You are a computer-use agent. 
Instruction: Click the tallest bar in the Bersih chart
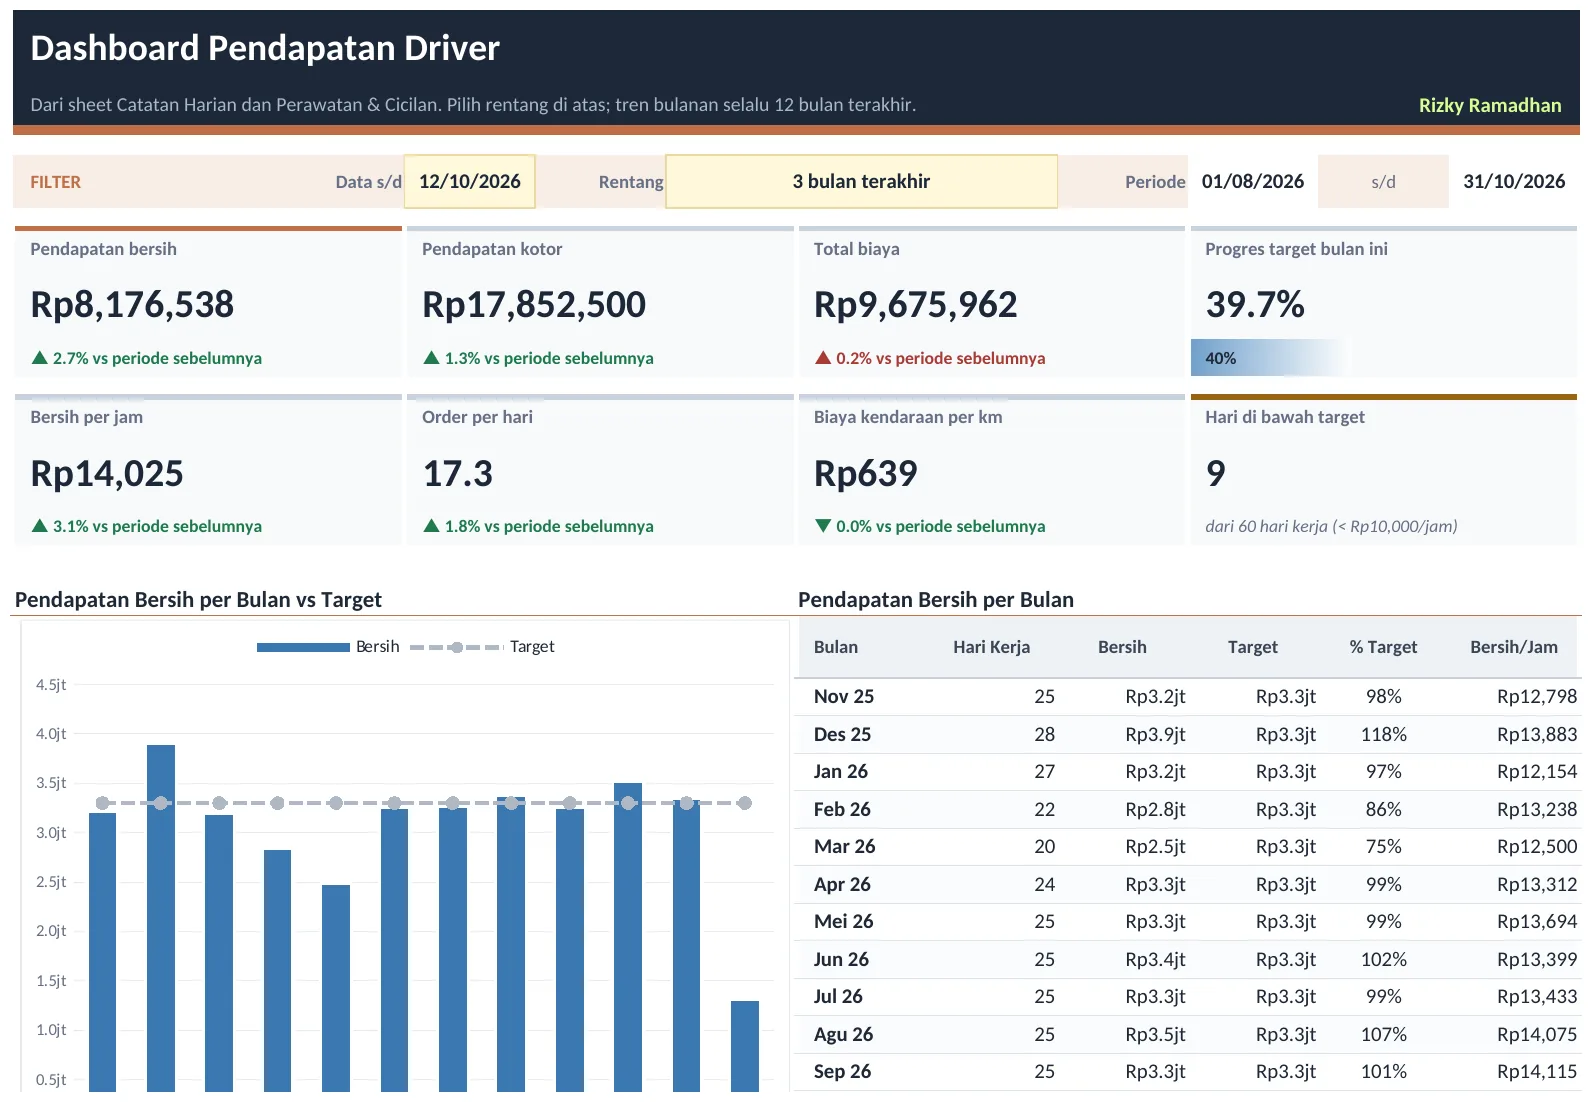[x=161, y=918]
